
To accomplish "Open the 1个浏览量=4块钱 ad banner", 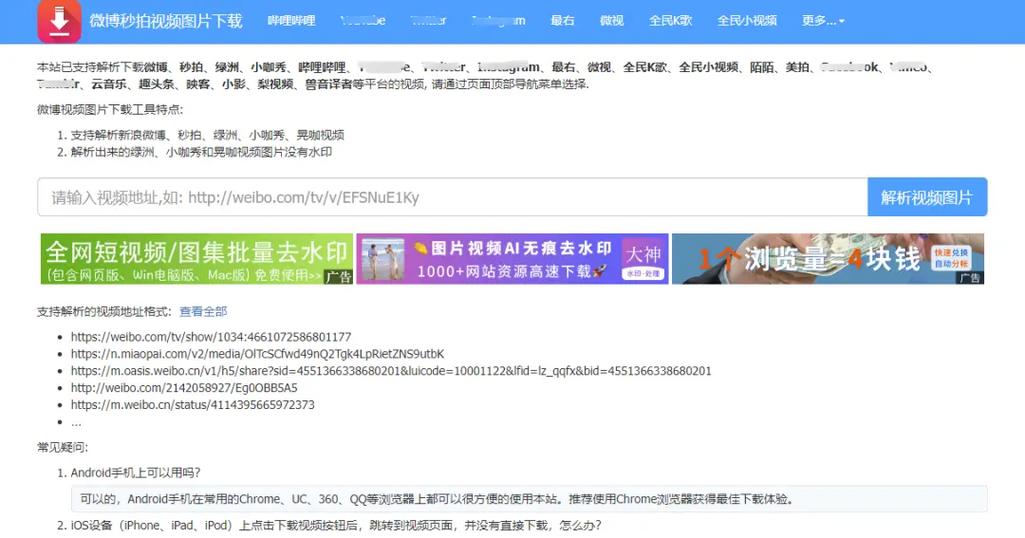I will pyautogui.click(x=828, y=259).
